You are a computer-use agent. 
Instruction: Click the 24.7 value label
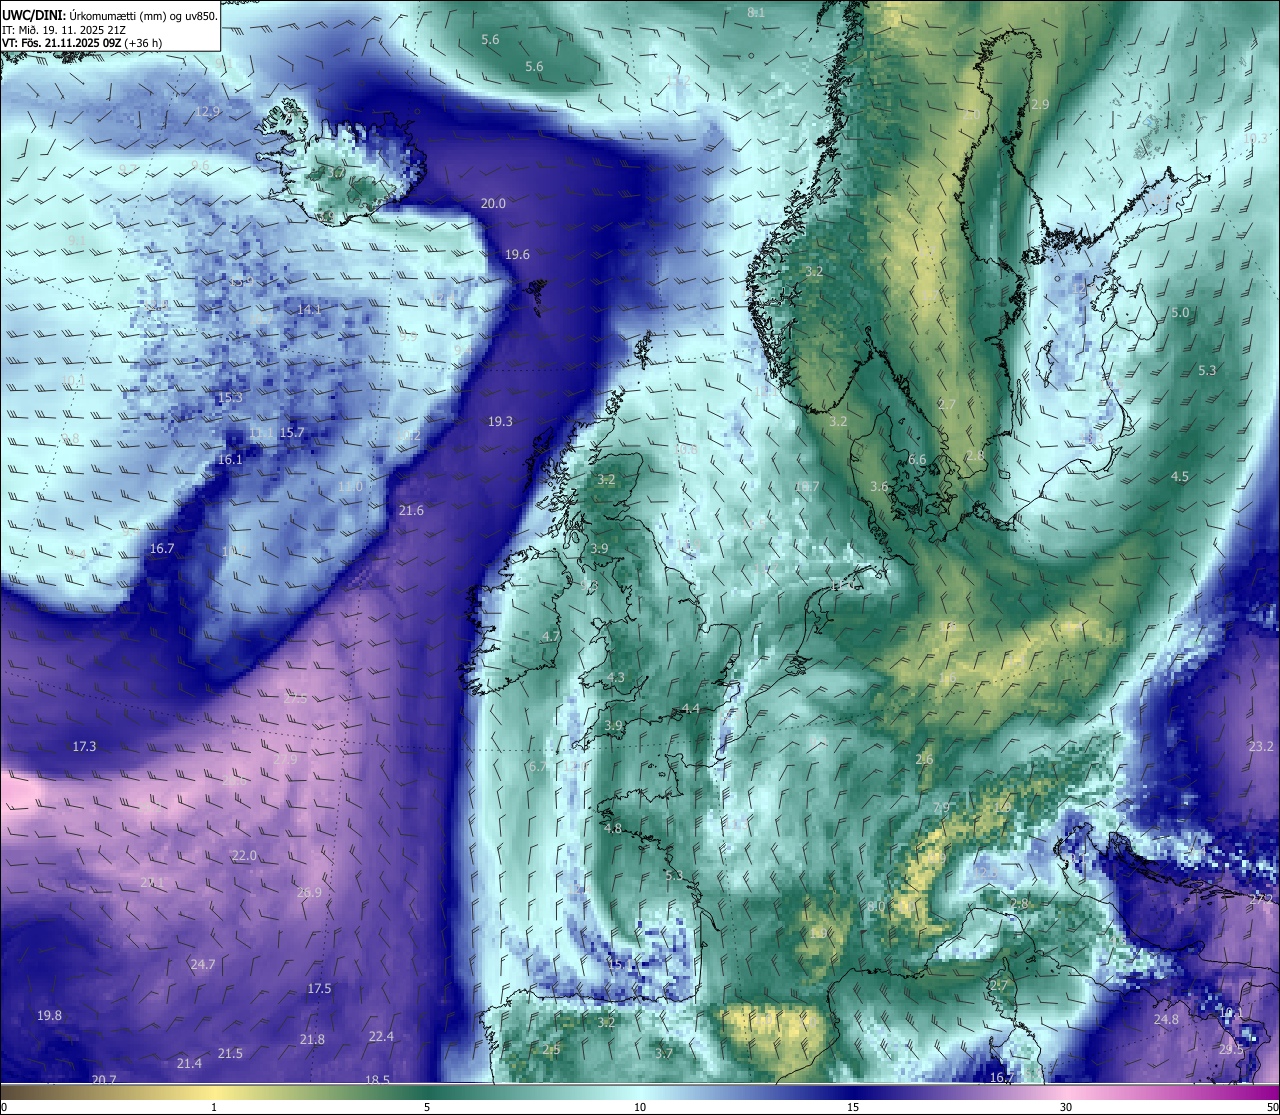[x=202, y=964]
